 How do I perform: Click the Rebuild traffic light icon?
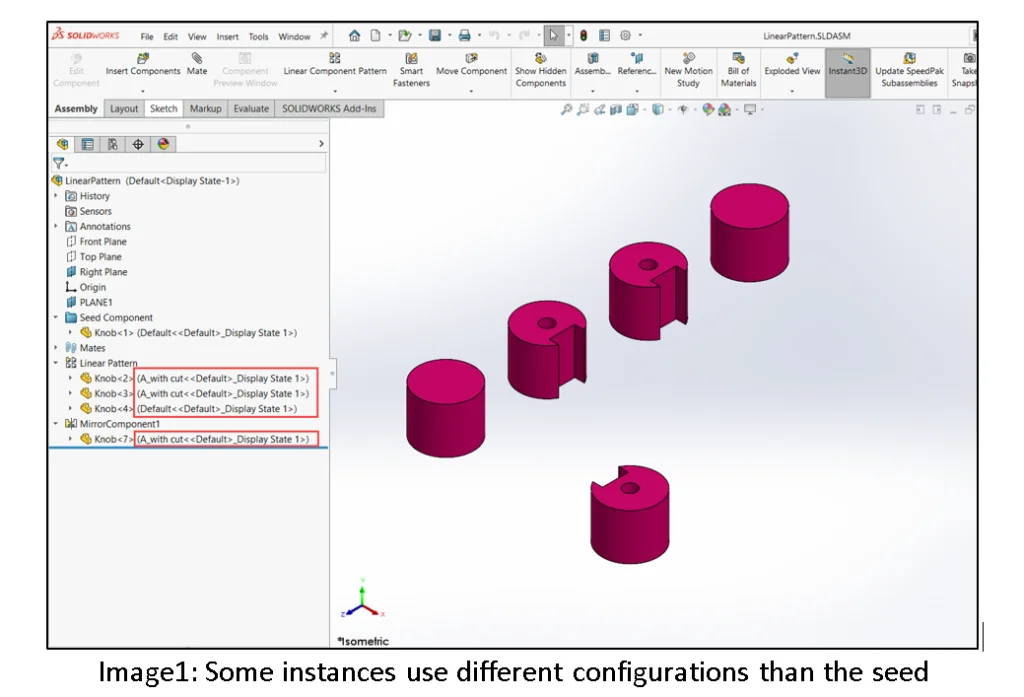click(x=583, y=36)
